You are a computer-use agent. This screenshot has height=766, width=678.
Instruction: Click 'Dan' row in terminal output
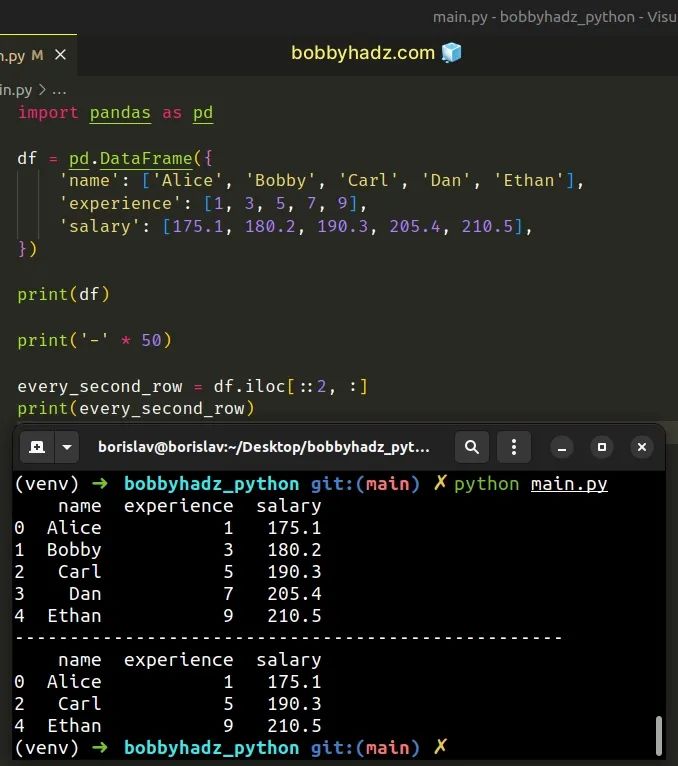(x=168, y=594)
